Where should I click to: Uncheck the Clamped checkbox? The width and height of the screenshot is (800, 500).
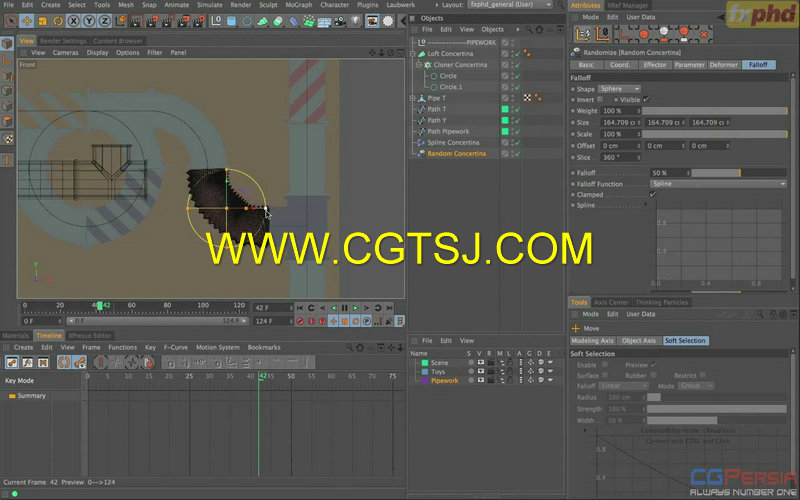[653, 194]
